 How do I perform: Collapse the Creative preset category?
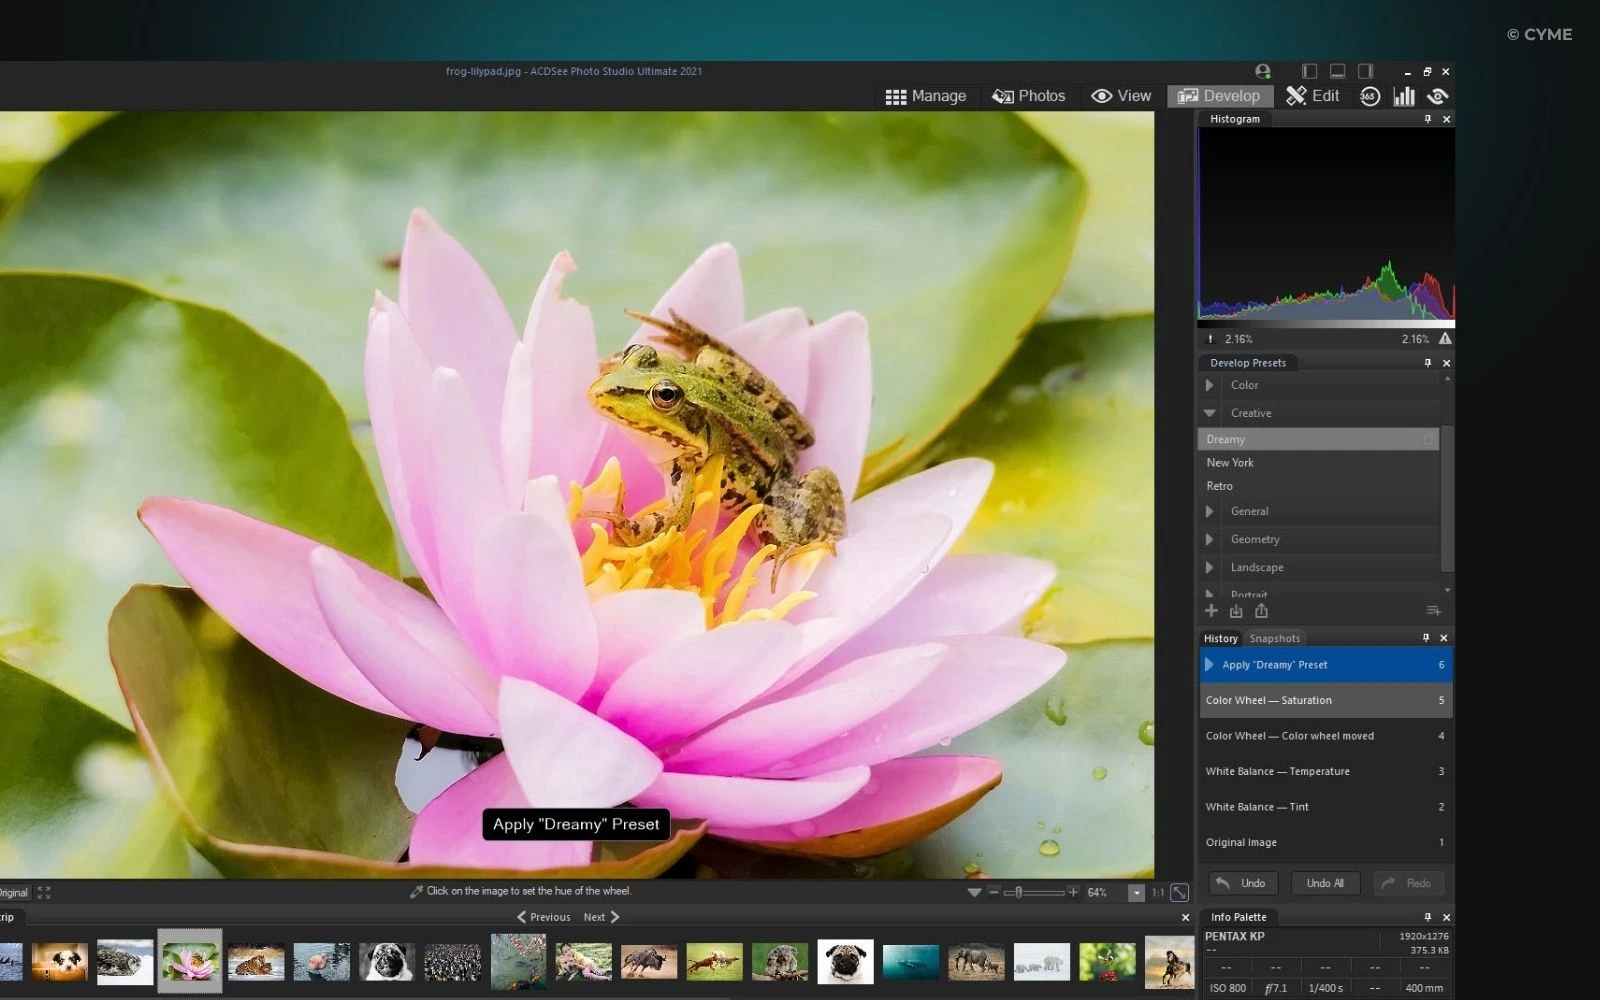point(1209,413)
